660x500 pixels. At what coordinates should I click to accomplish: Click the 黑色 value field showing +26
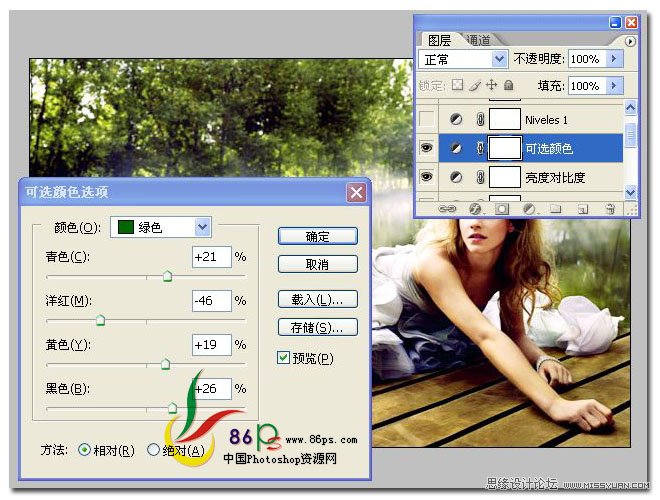[212, 388]
